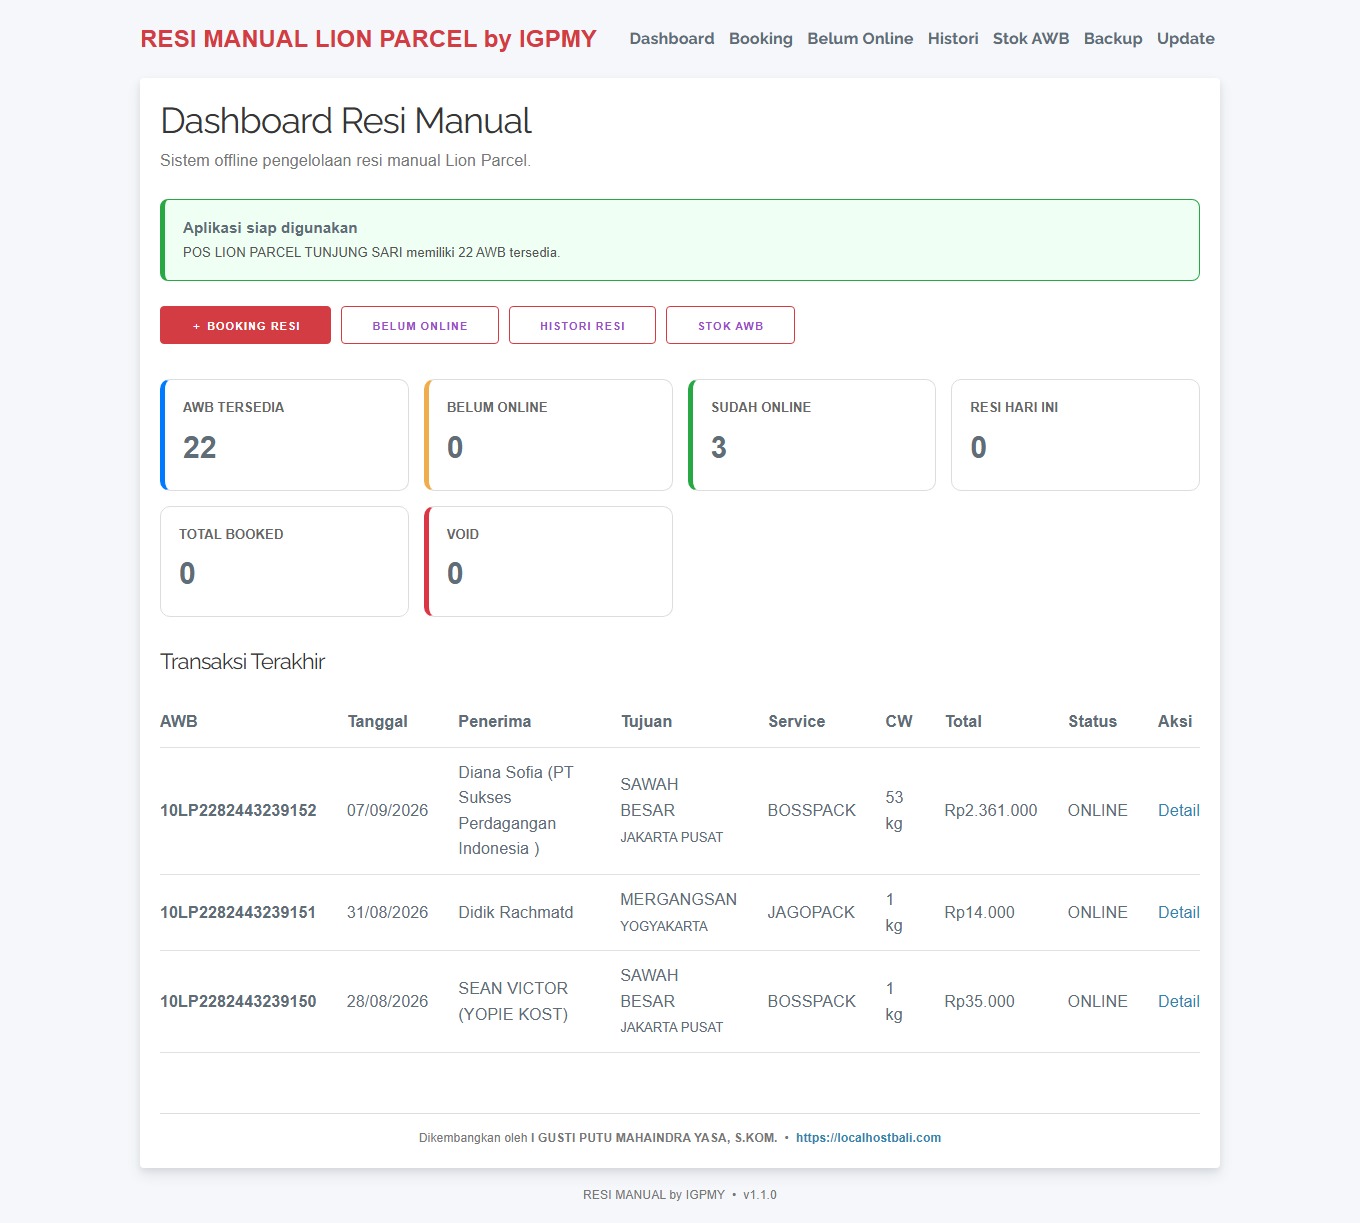Click JAGOPACK service cell
This screenshot has width=1360, height=1223.
pos(811,912)
